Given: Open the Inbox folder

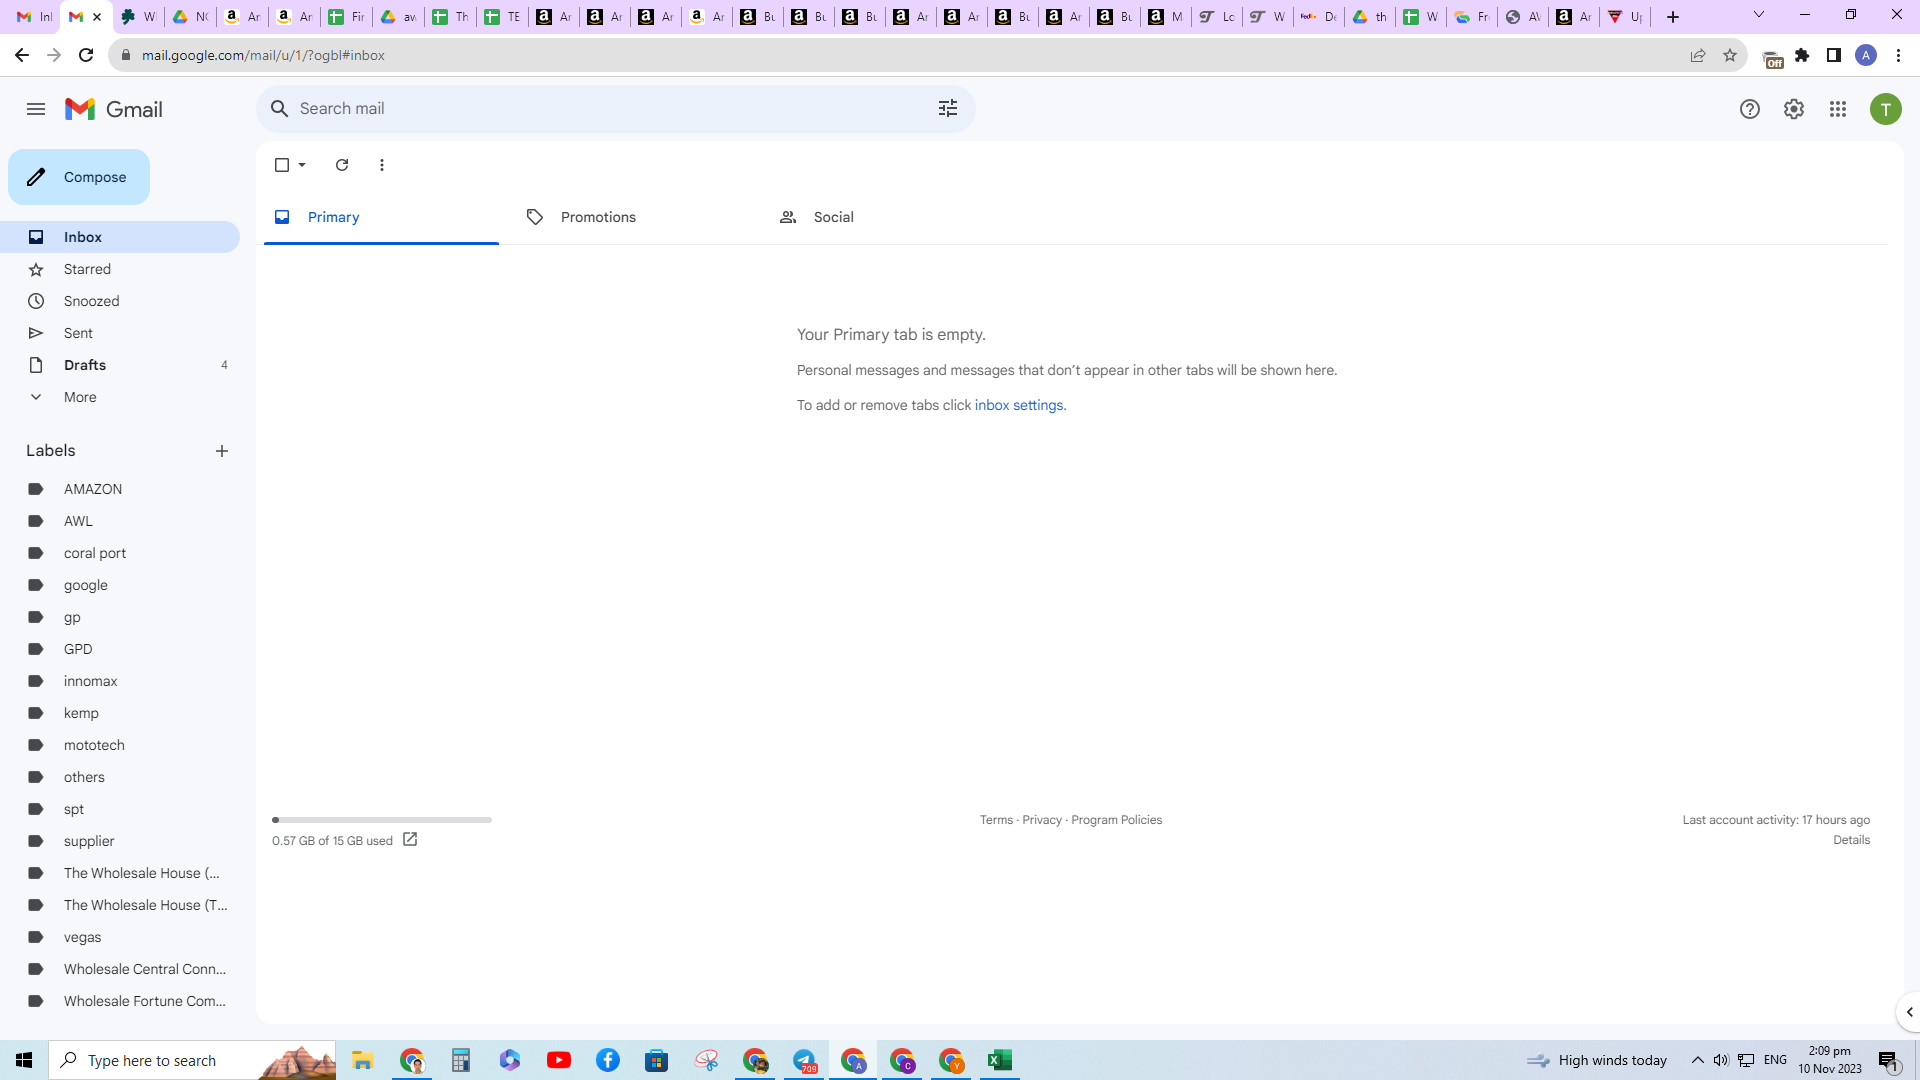Looking at the screenshot, I should pyautogui.click(x=120, y=237).
